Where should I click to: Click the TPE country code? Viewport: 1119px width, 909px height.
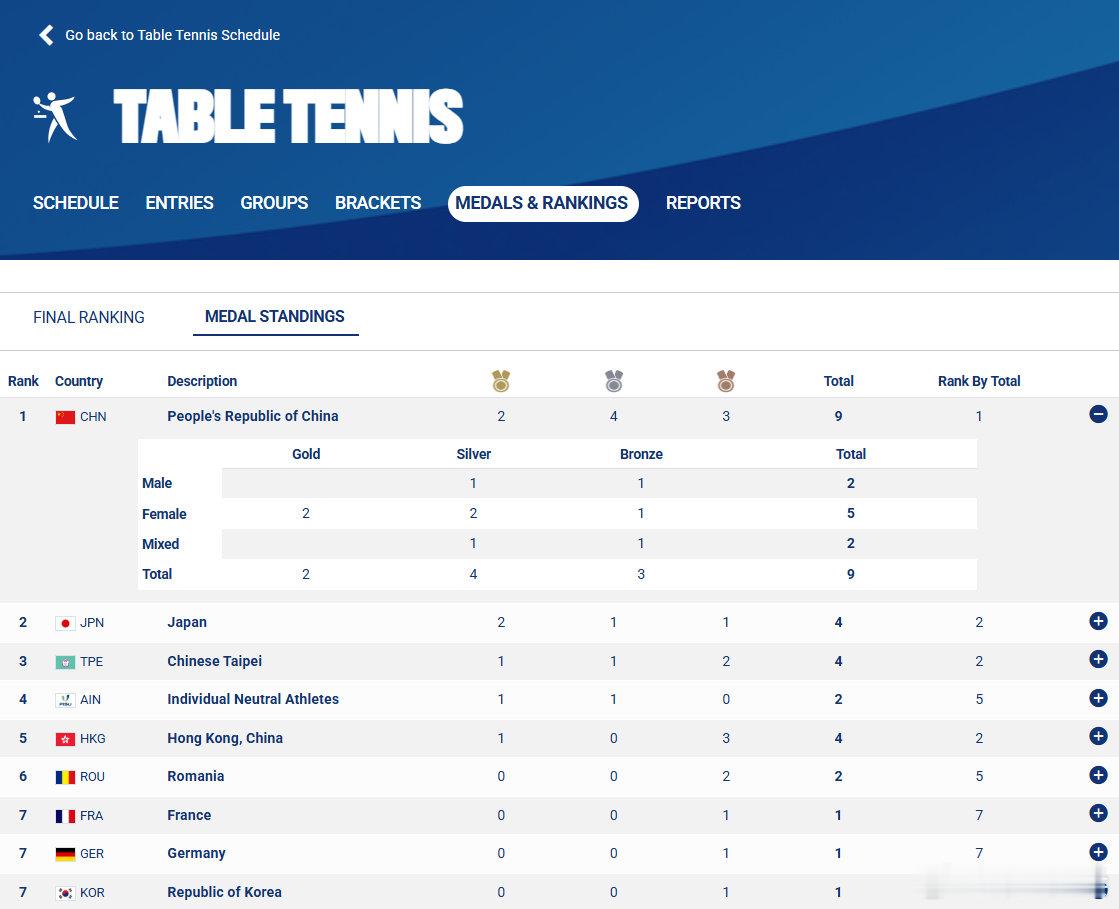(x=91, y=661)
